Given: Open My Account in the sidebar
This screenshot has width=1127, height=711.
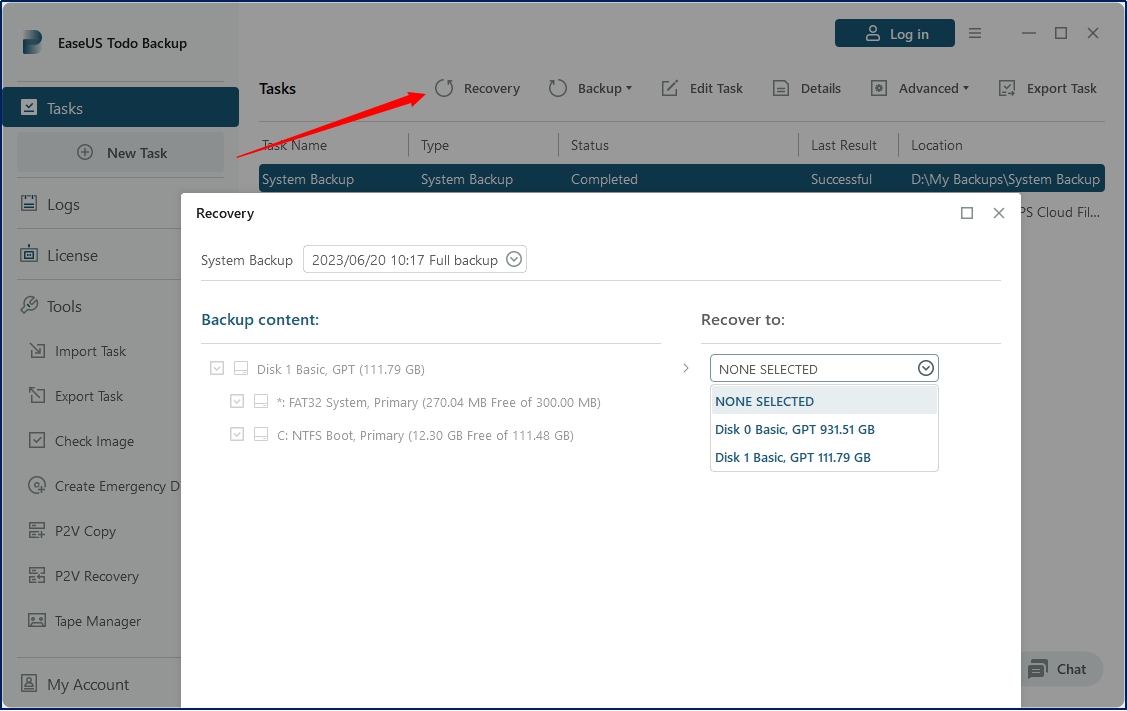Looking at the screenshot, I should pyautogui.click(x=75, y=684).
